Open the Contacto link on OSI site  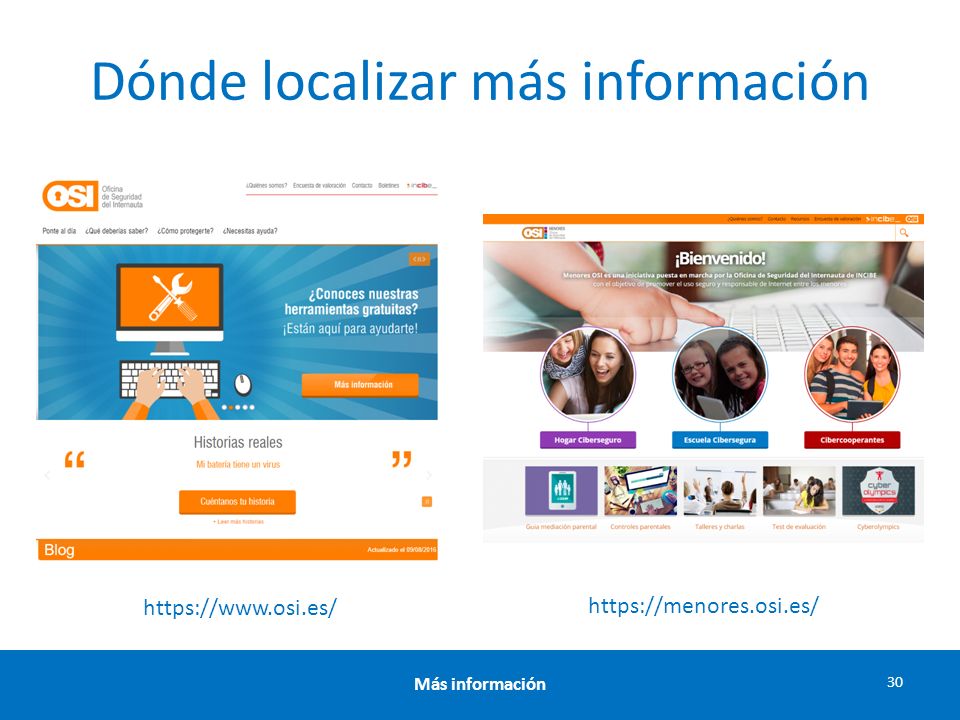point(362,186)
